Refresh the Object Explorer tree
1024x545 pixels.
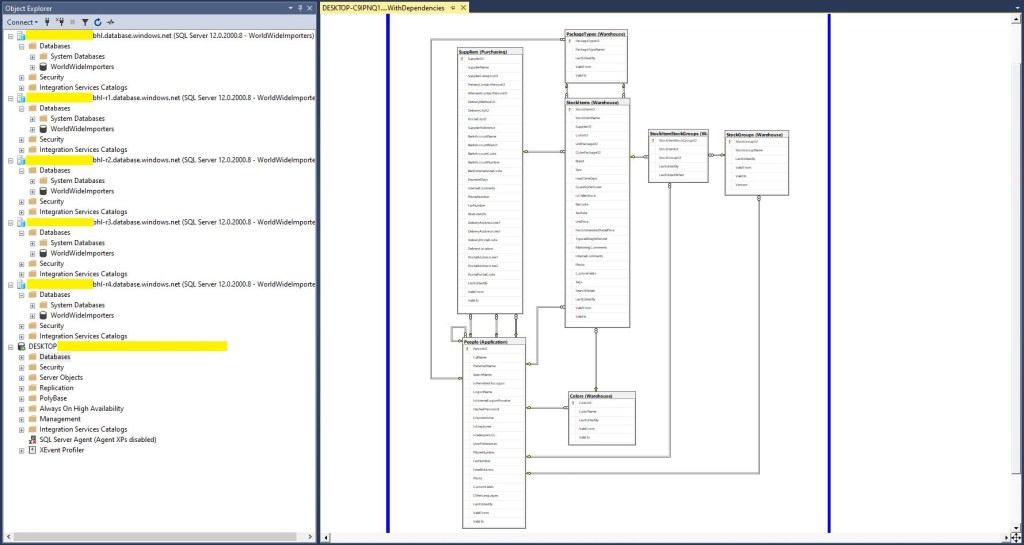[x=97, y=21]
